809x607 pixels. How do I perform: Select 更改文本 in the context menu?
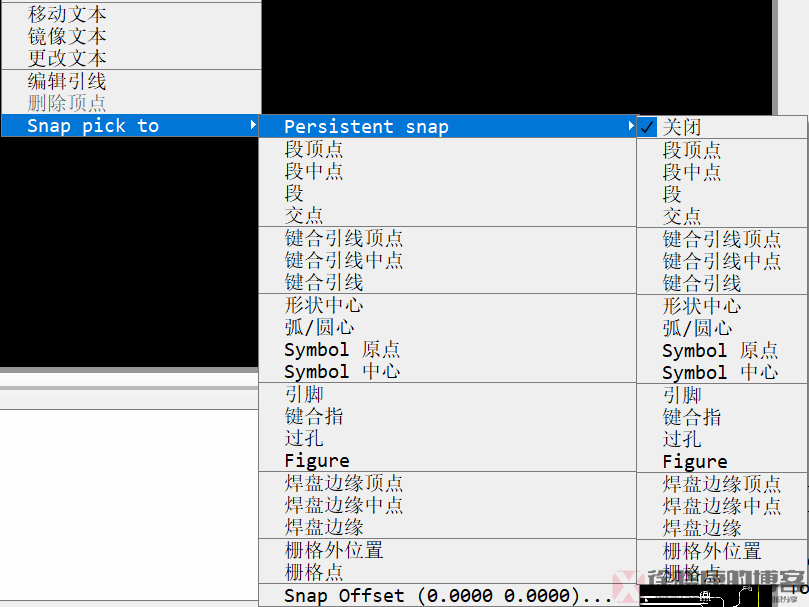tap(67, 58)
